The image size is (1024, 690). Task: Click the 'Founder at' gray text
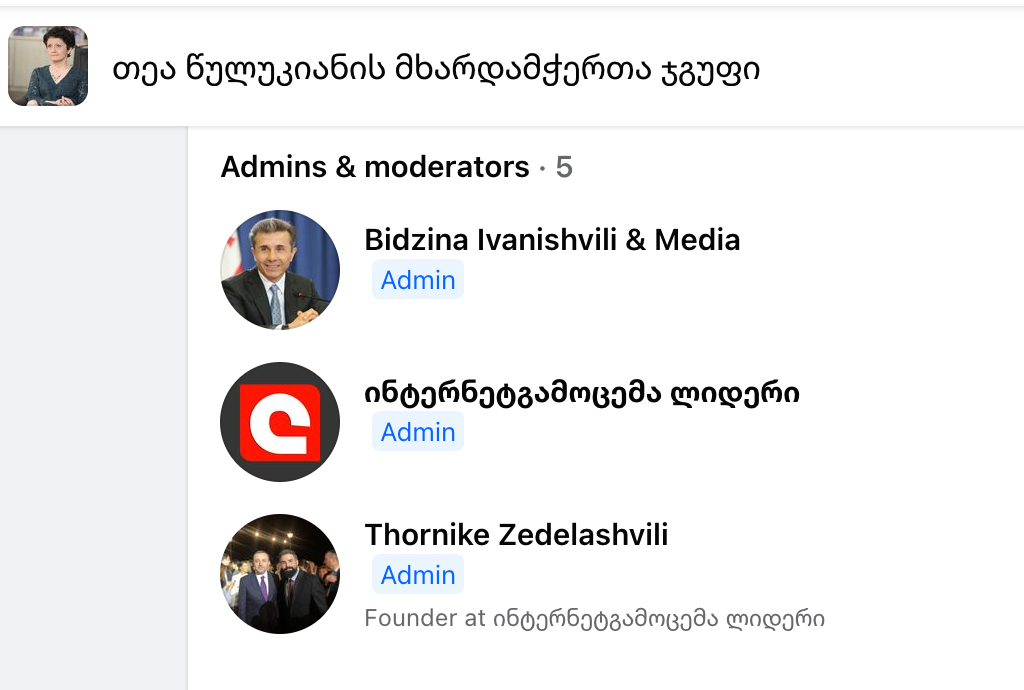tap(425, 618)
